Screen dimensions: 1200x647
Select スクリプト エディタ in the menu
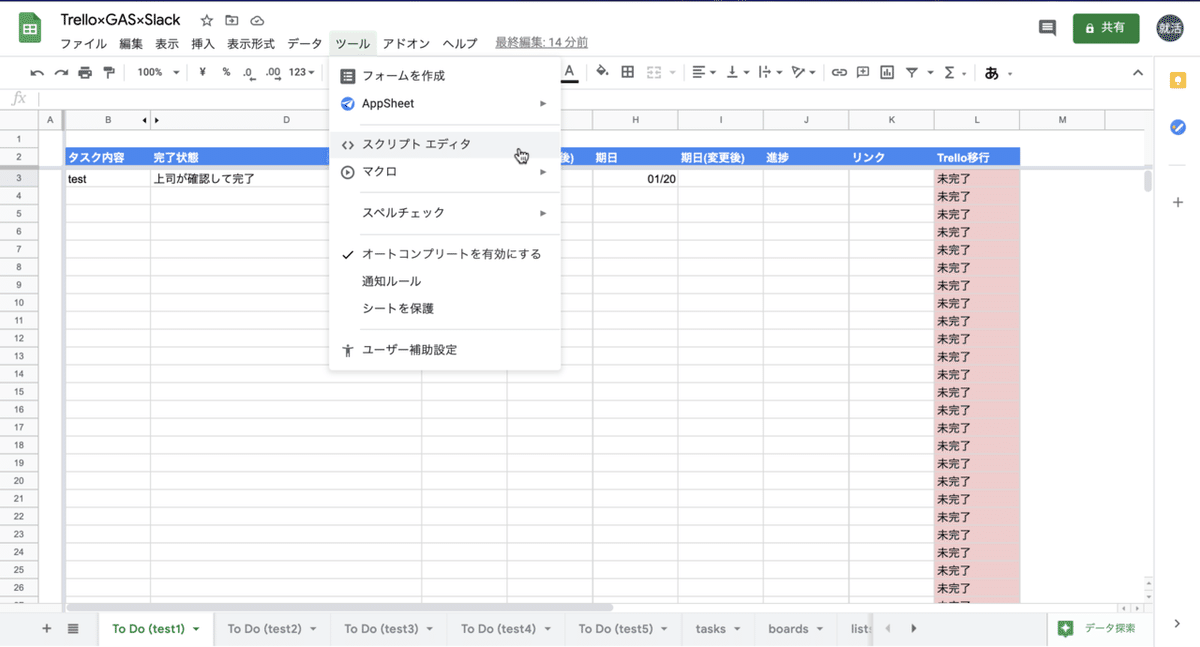tap(445, 144)
